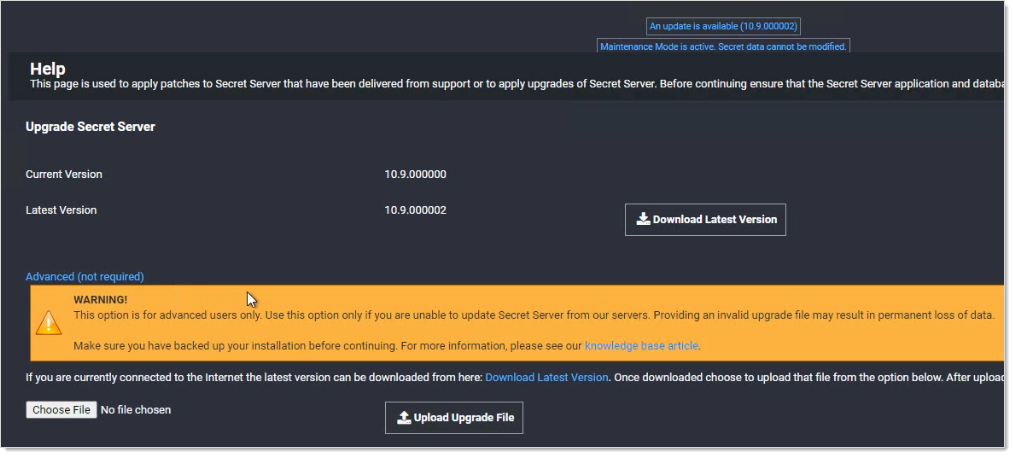Screen dimensions: 1013x456
Task: Click the Upgrade Secret Server heading
Action: tap(90, 127)
